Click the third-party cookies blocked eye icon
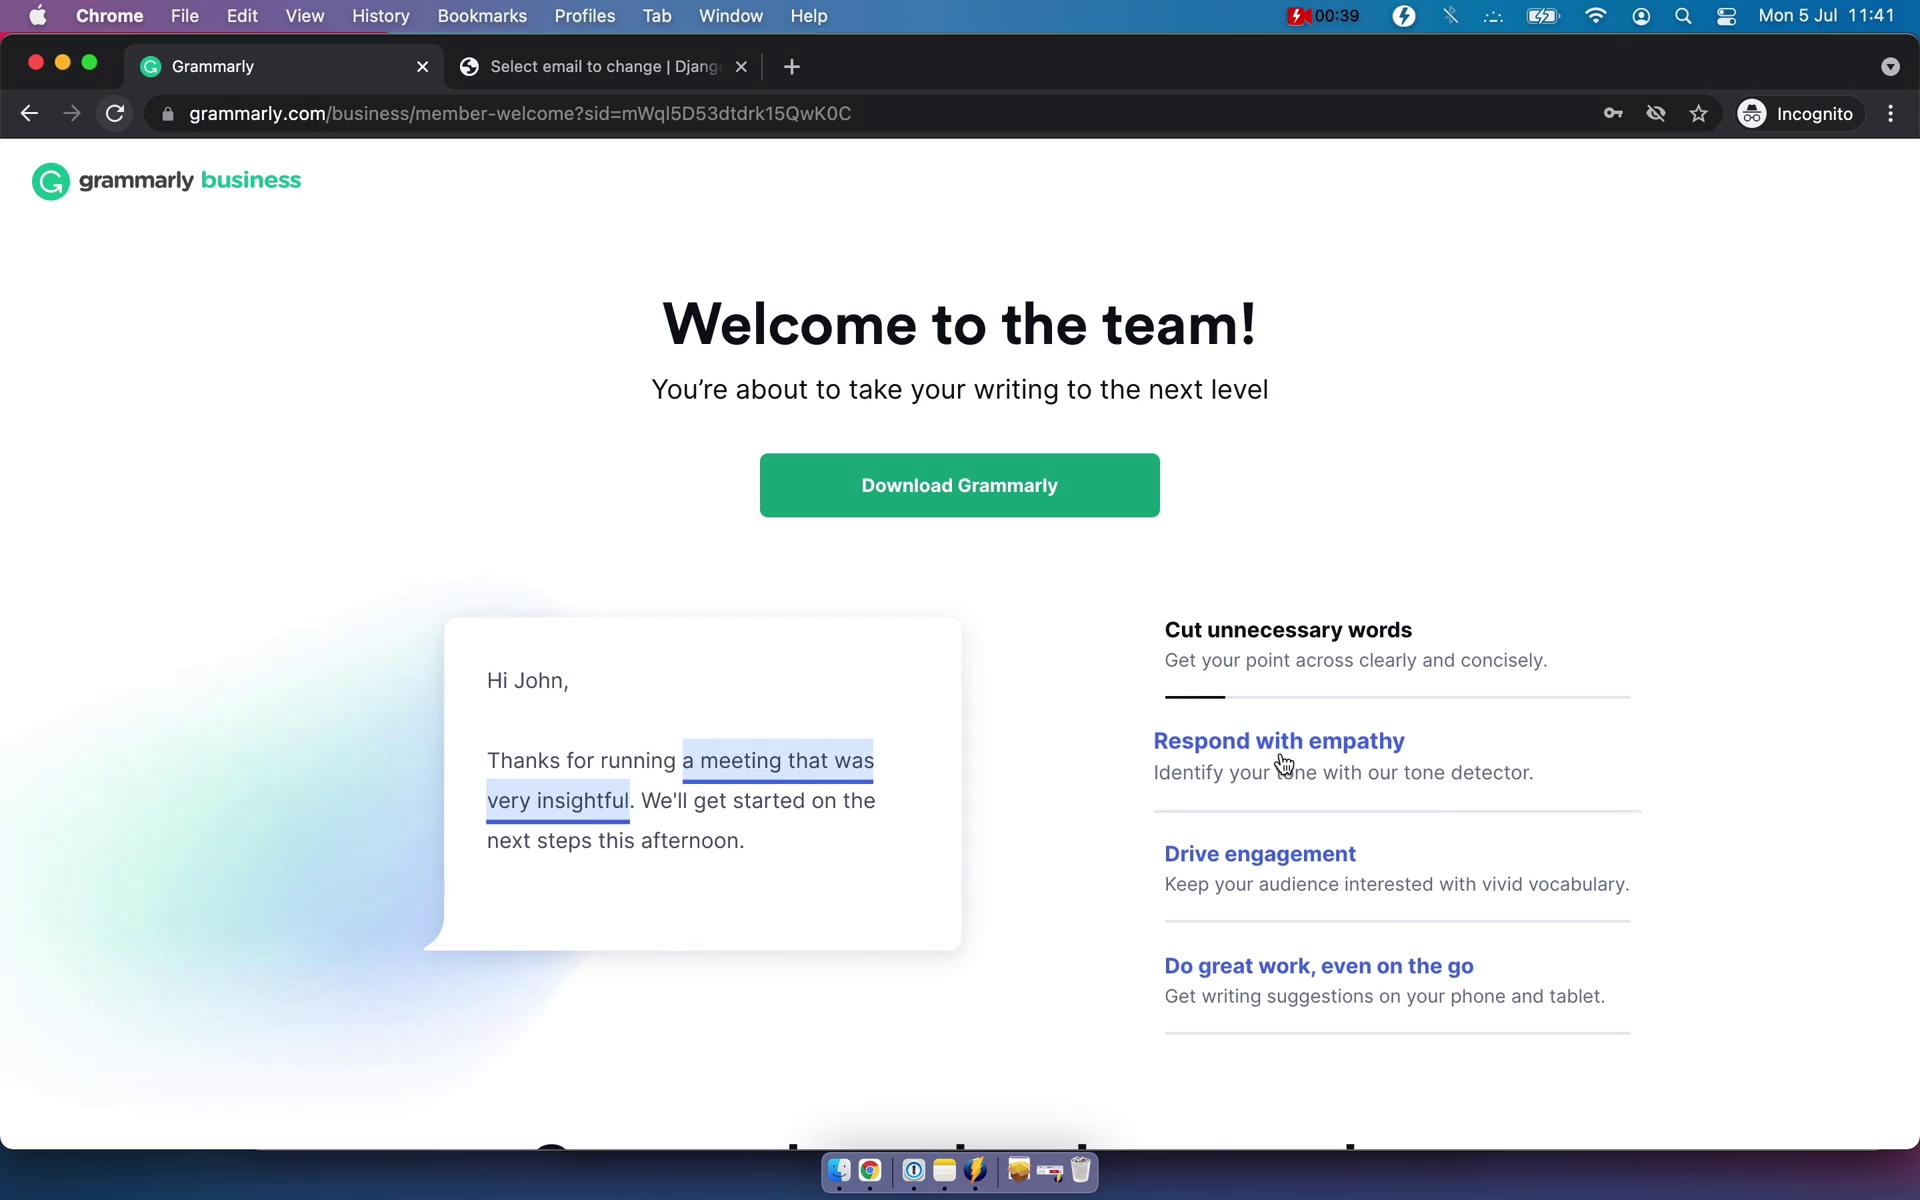Image resolution: width=1920 pixels, height=1200 pixels. click(x=1656, y=114)
